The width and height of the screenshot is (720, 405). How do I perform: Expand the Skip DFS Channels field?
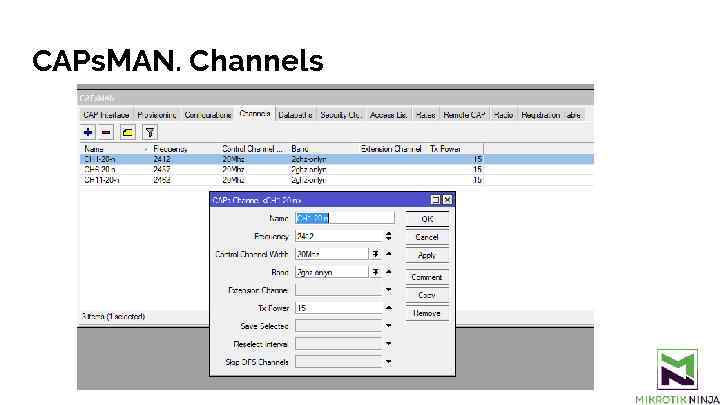[388, 362]
